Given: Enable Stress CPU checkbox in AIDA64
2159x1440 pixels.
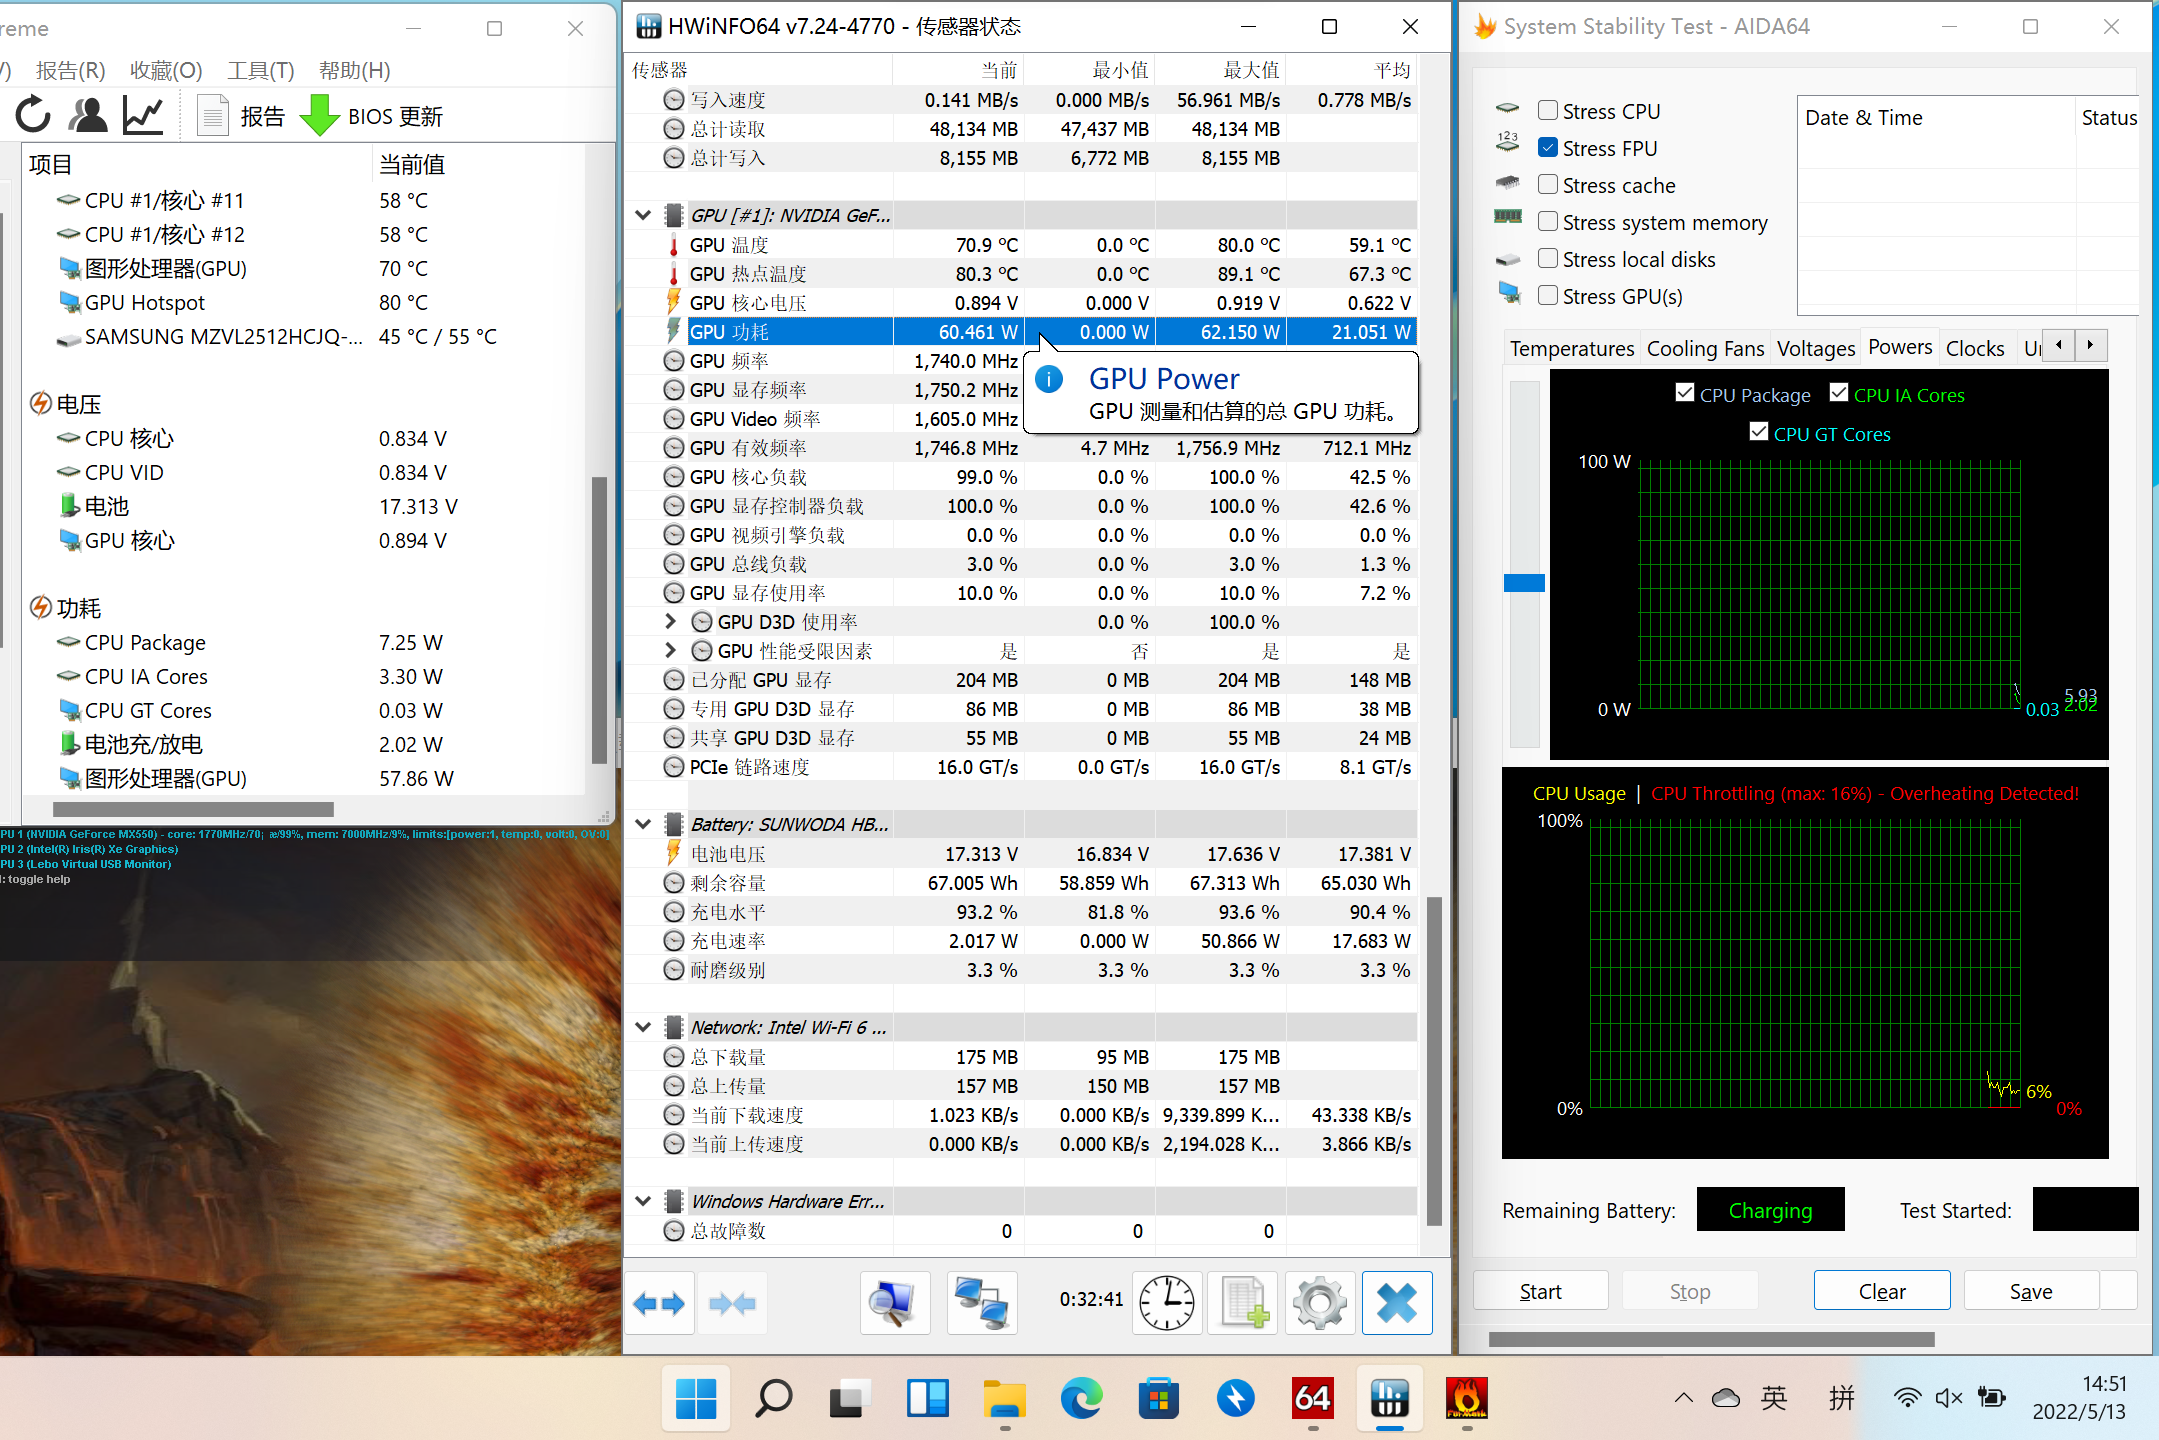Looking at the screenshot, I should [1545, 109].
